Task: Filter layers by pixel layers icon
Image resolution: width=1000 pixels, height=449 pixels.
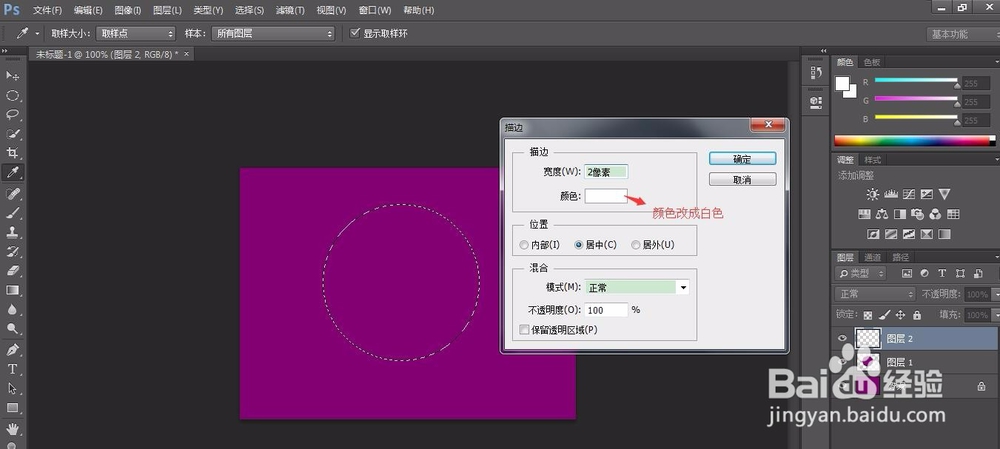Action: tap(906, 274)
